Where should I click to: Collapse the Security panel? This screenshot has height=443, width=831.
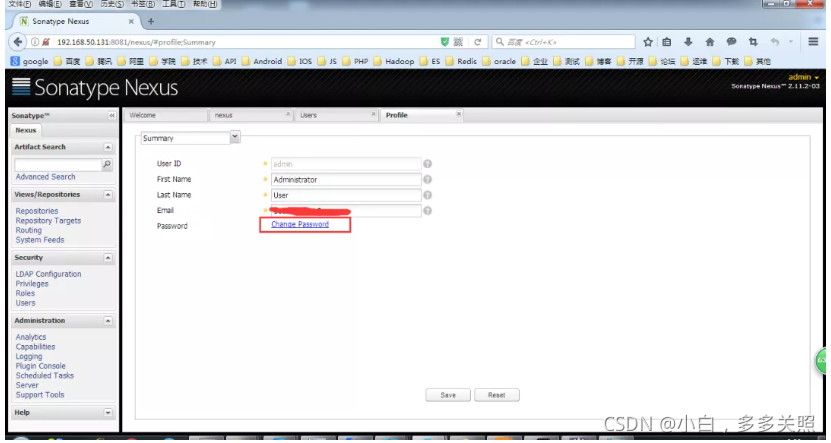coord(108,258)
